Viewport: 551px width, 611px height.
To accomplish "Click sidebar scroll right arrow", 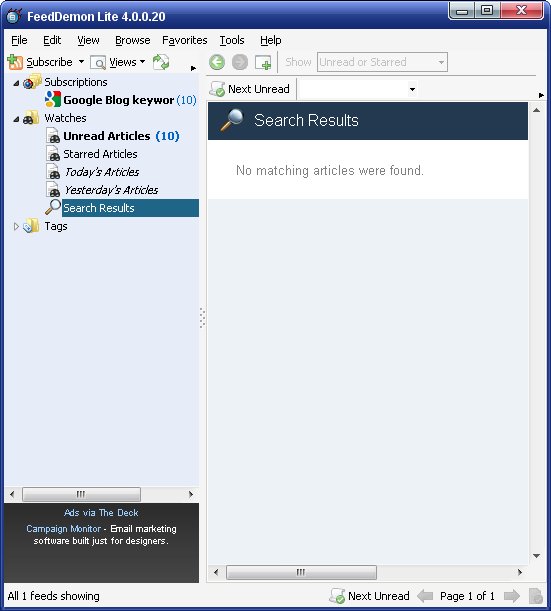I will tap(191, 494).
